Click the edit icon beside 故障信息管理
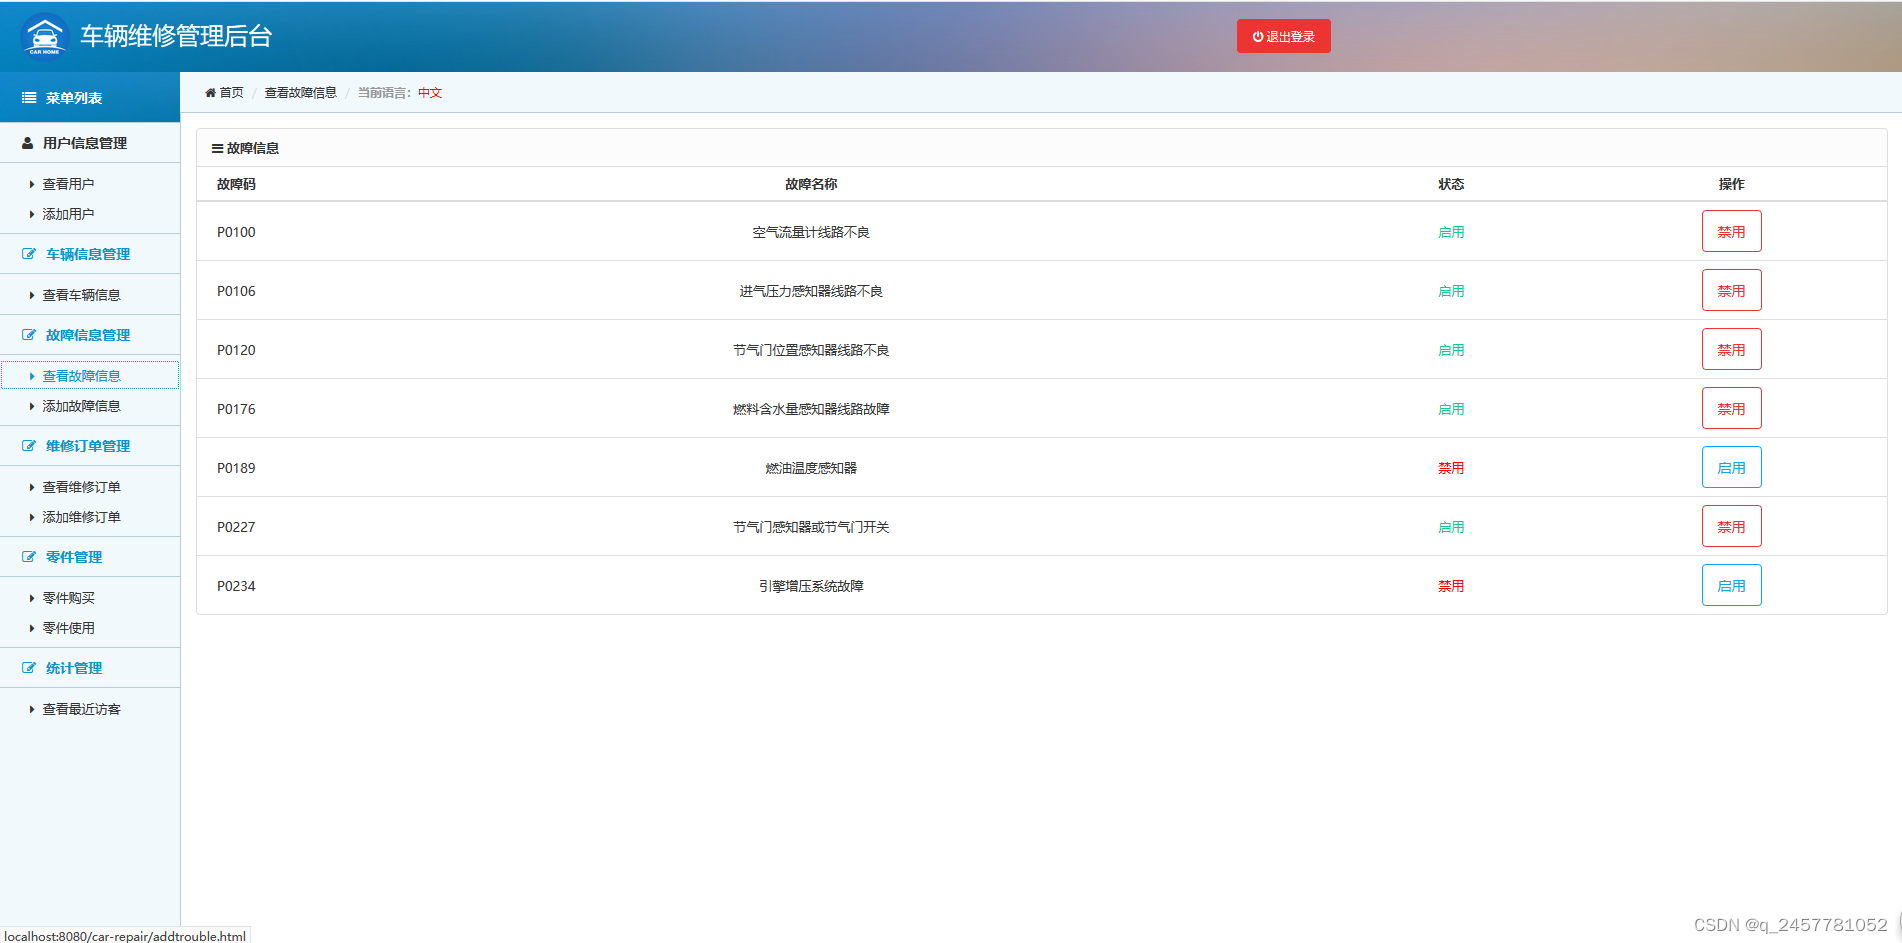This screenshot has width=1902, height=943. click(x=29, y=335)
